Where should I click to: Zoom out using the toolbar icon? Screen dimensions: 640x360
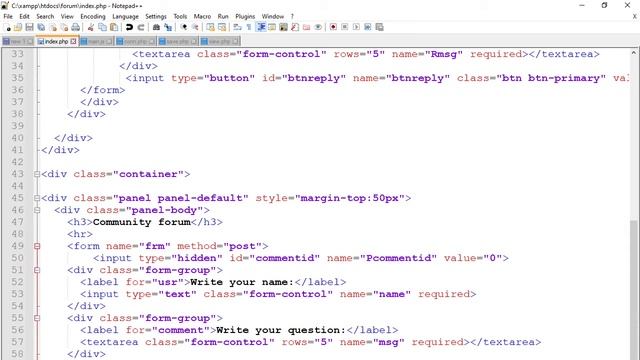195,27
